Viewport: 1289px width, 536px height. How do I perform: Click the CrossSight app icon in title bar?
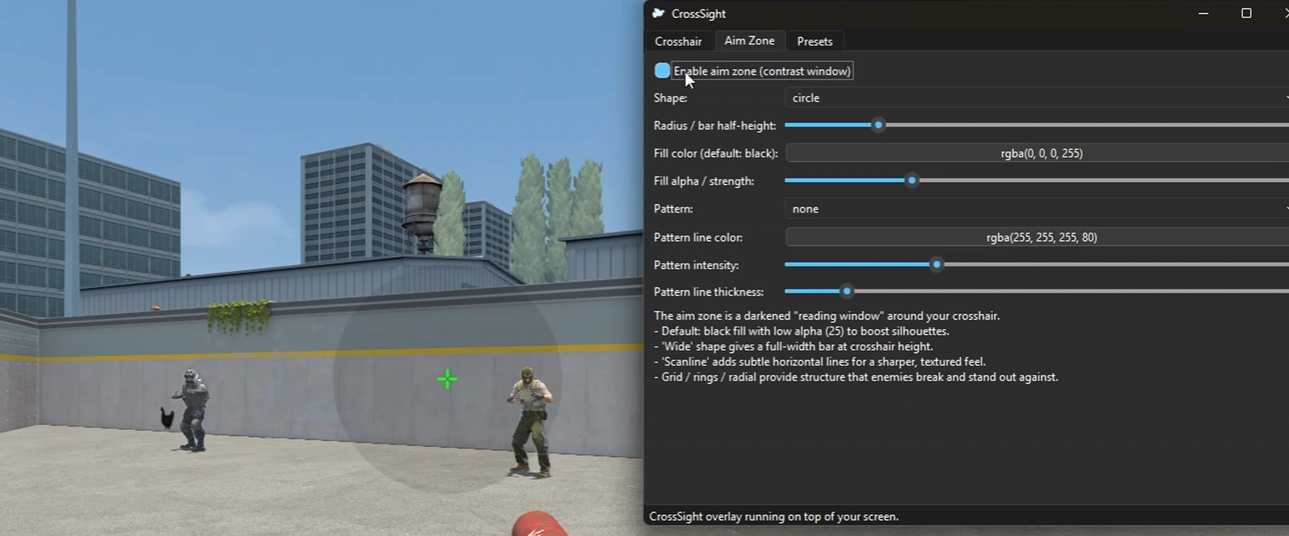pyautogui.click(x=658, y=13)
